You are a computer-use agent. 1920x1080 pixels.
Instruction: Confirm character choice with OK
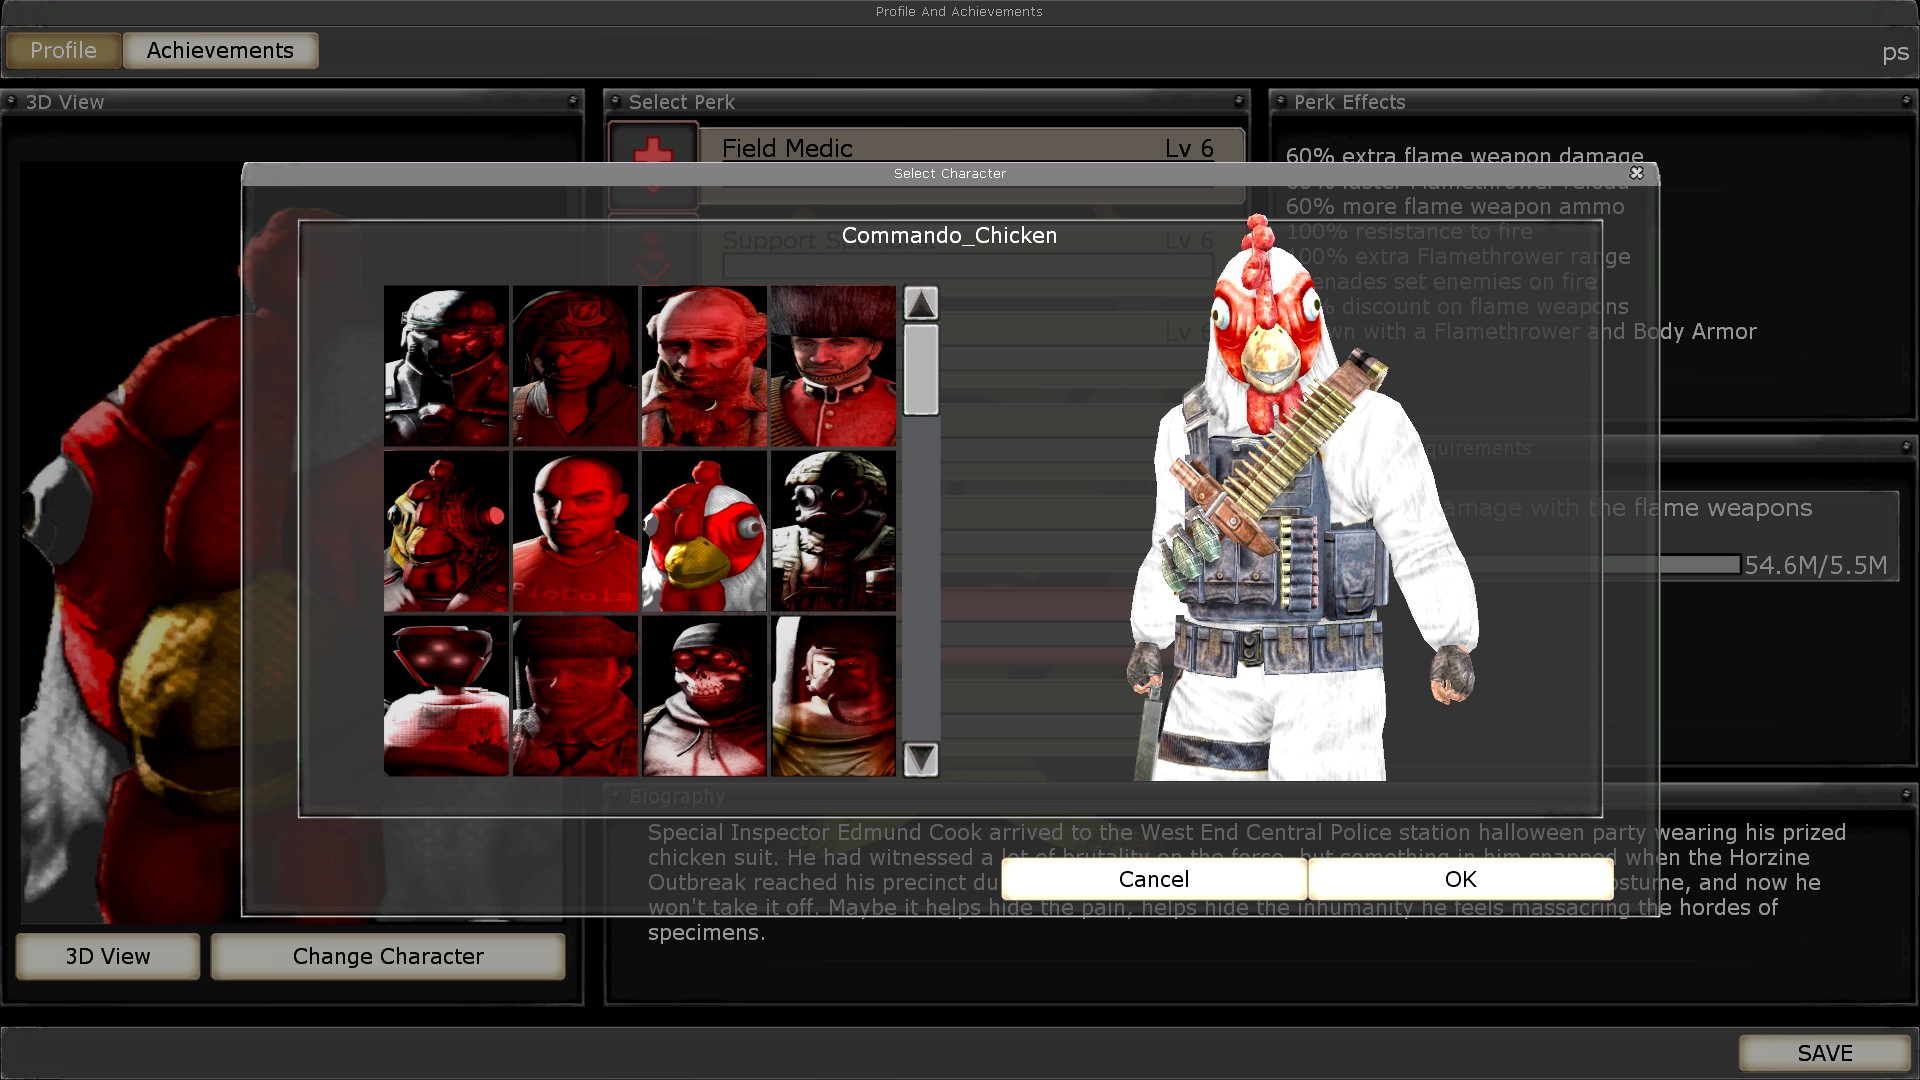tap(1461, 879)
